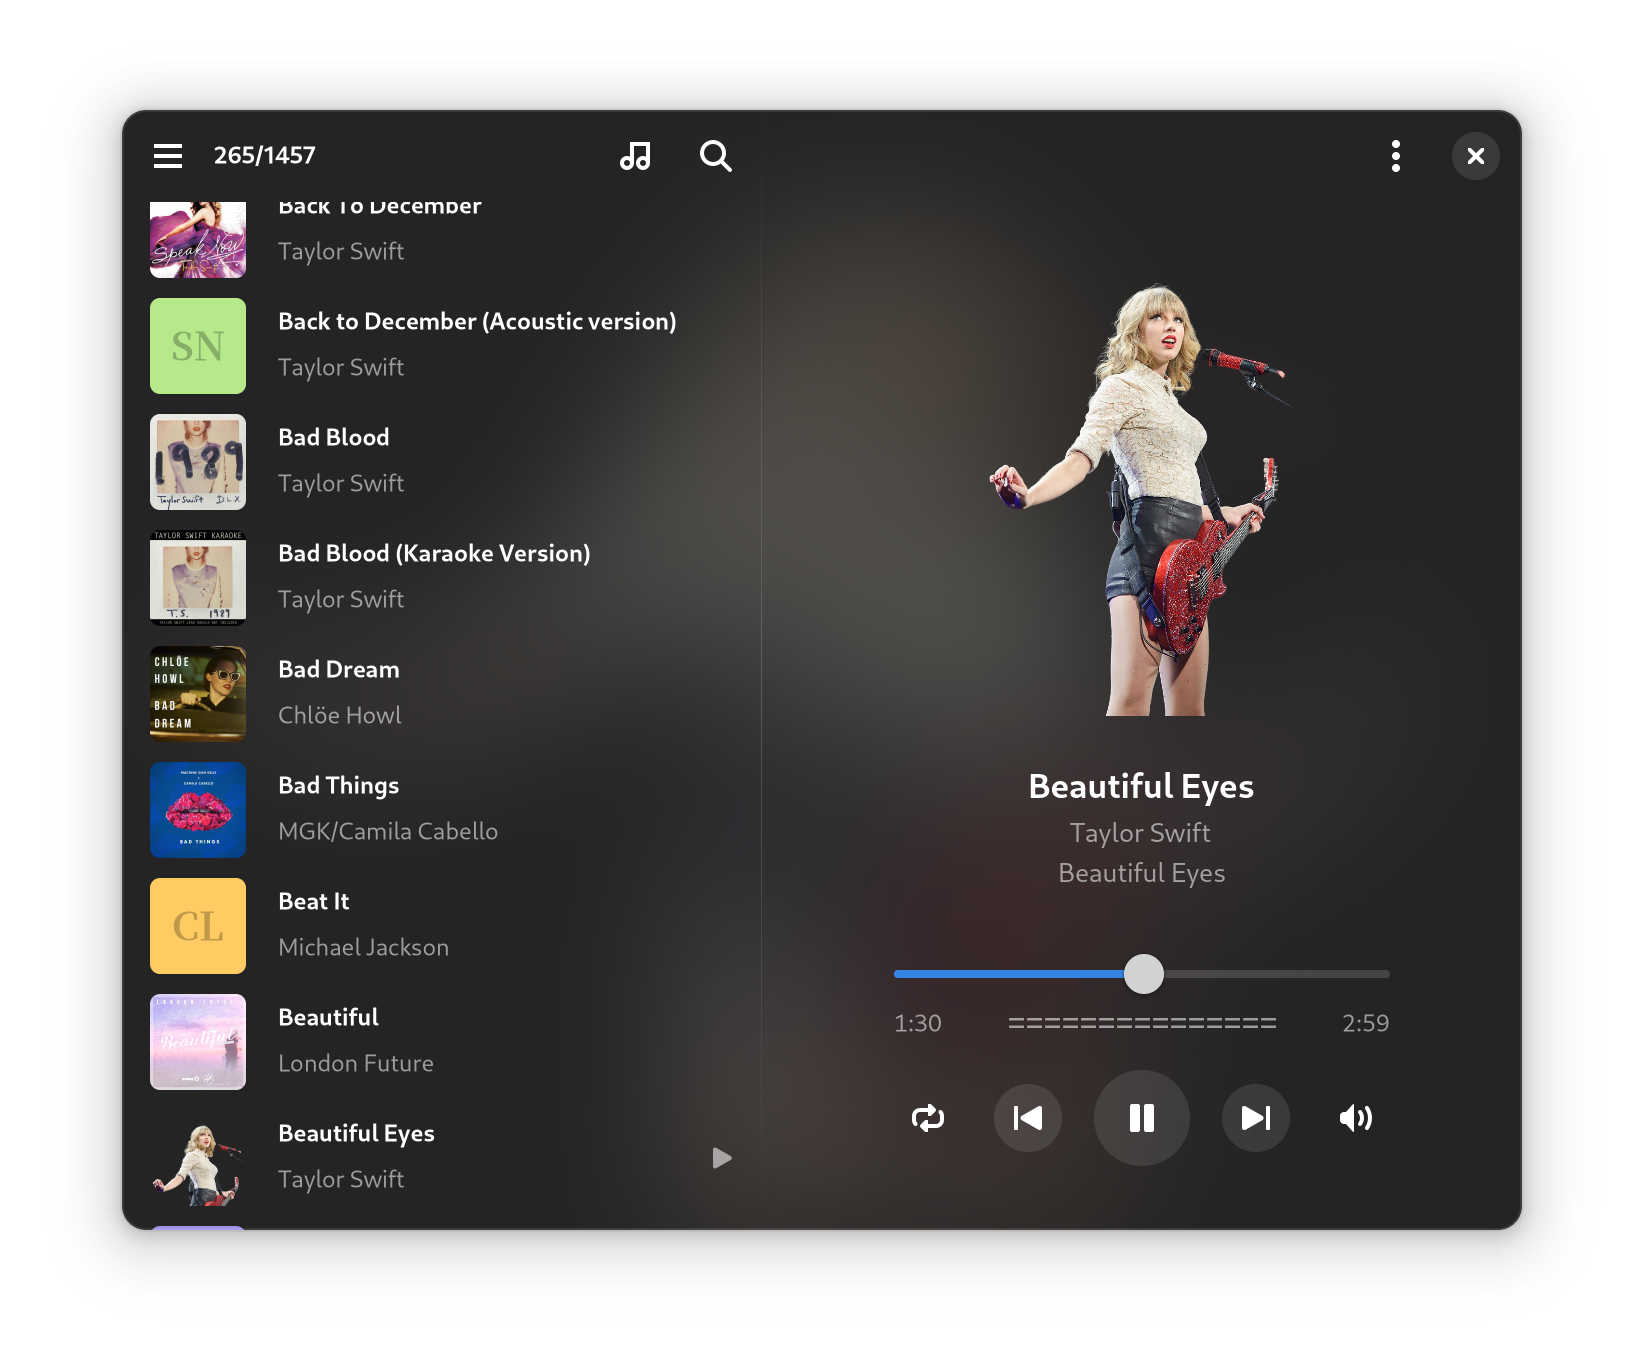Click the large now-playing cover art
Image resolution: width=1644 pixels, height=1364 pixels.
click(1142, 500)
